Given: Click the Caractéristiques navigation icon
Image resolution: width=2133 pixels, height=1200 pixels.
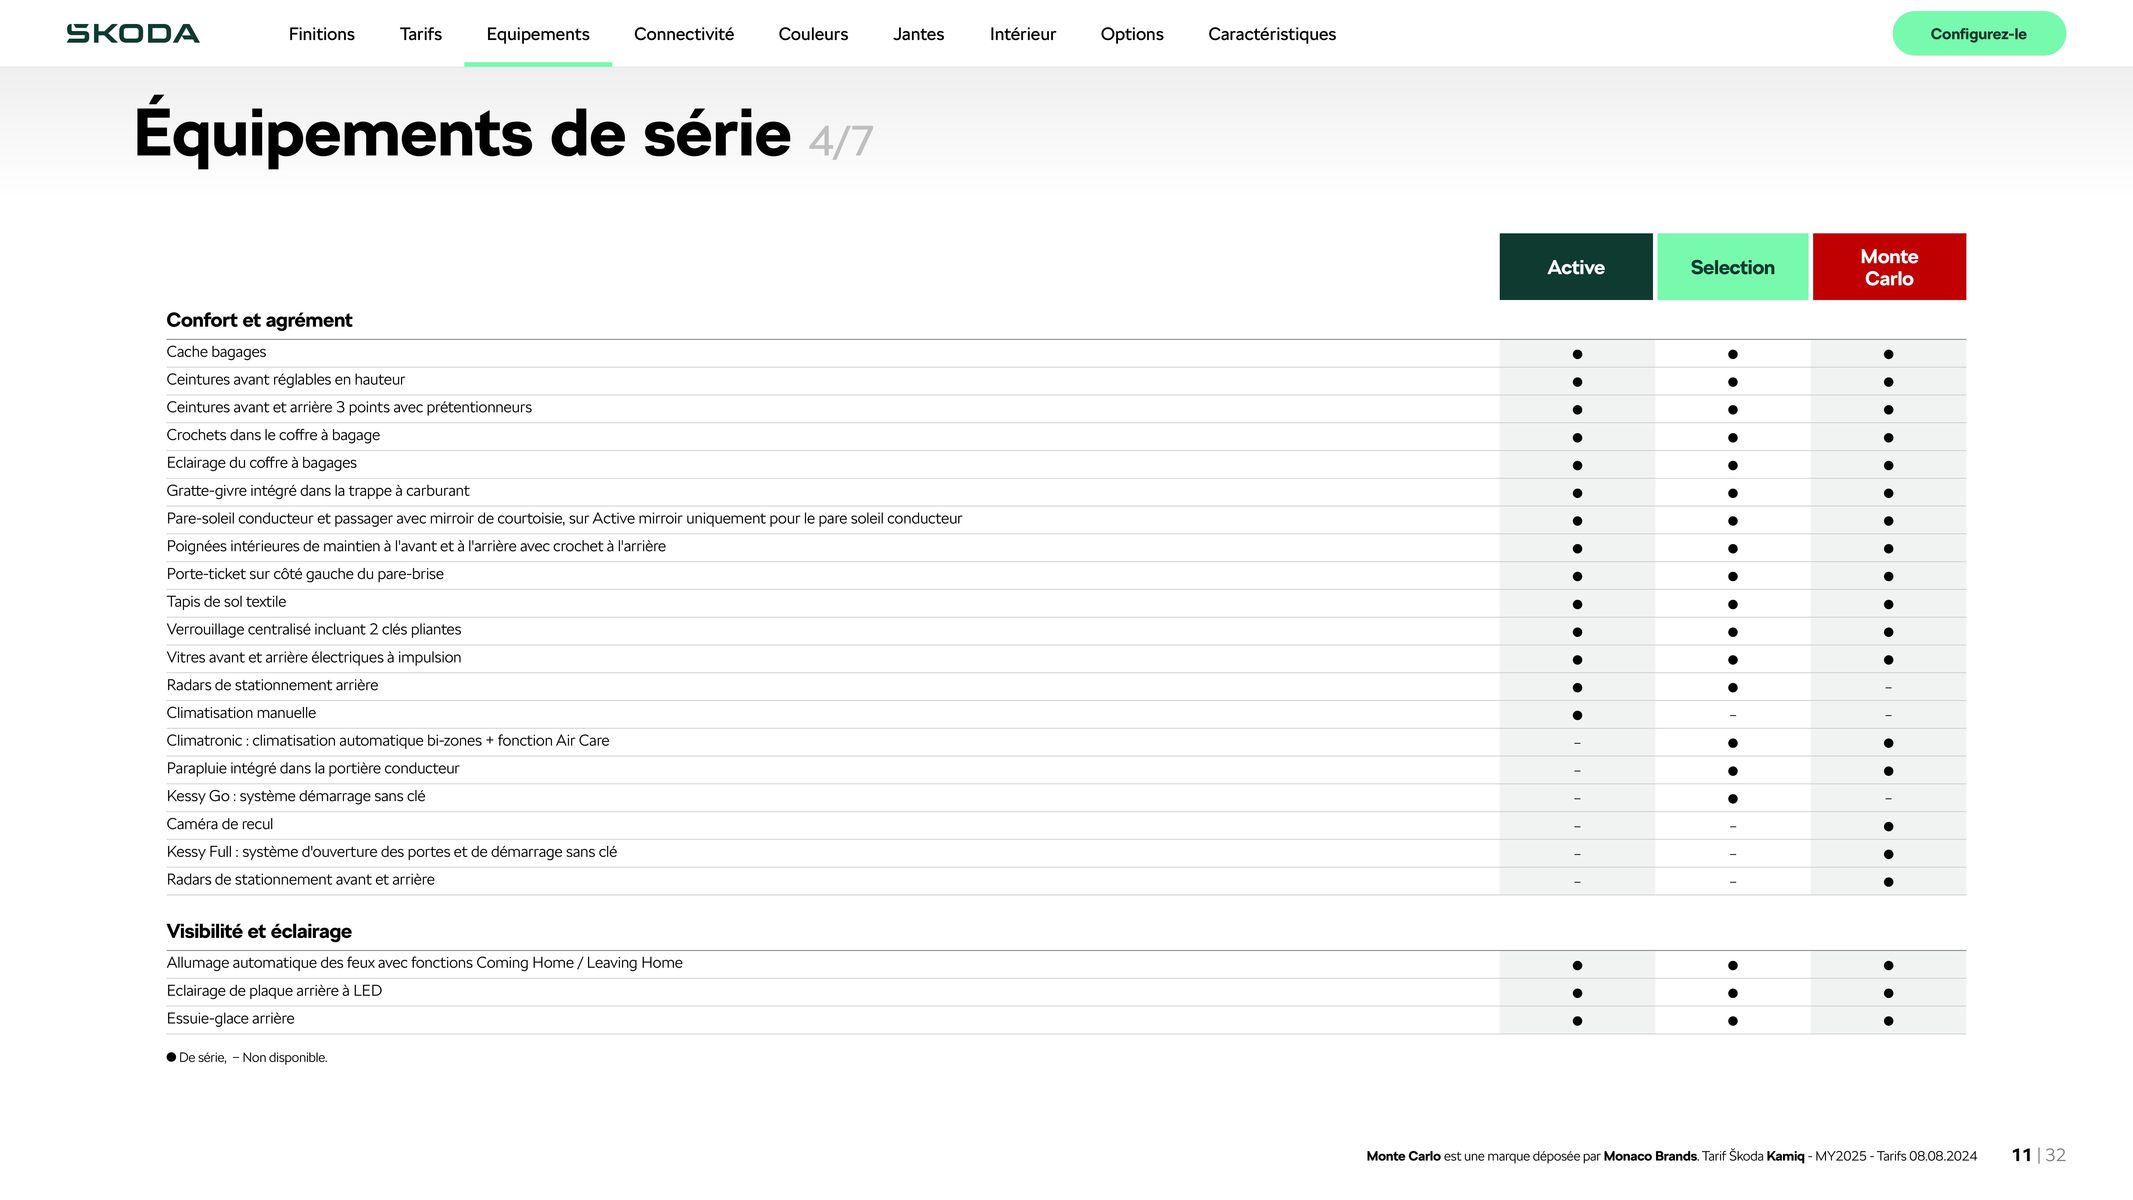Looking at the screenshot, I should pos(1272,34).
